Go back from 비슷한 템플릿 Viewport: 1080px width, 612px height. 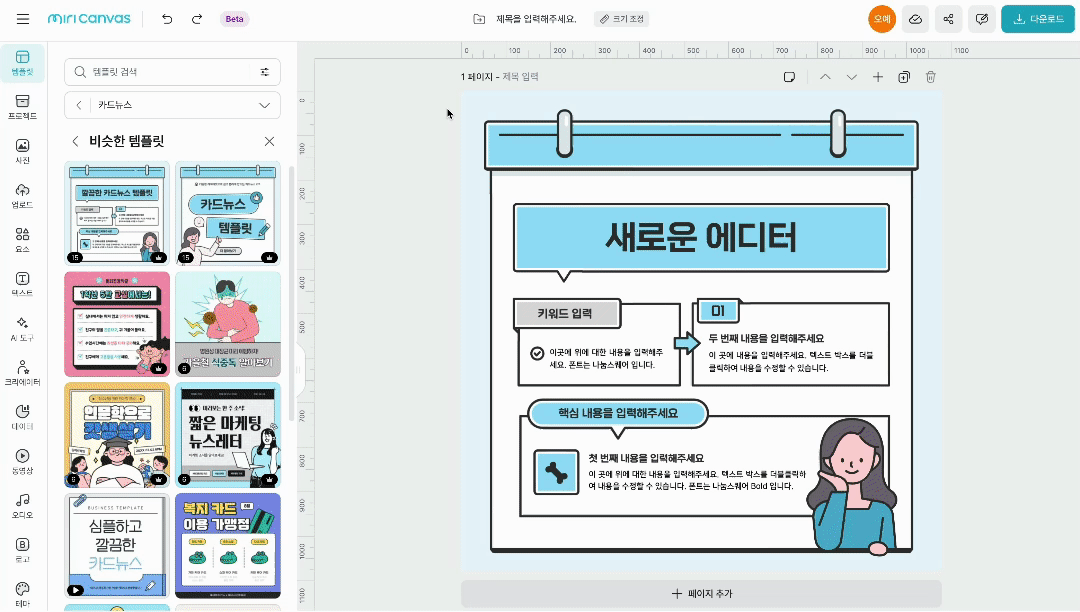(75, 141)
